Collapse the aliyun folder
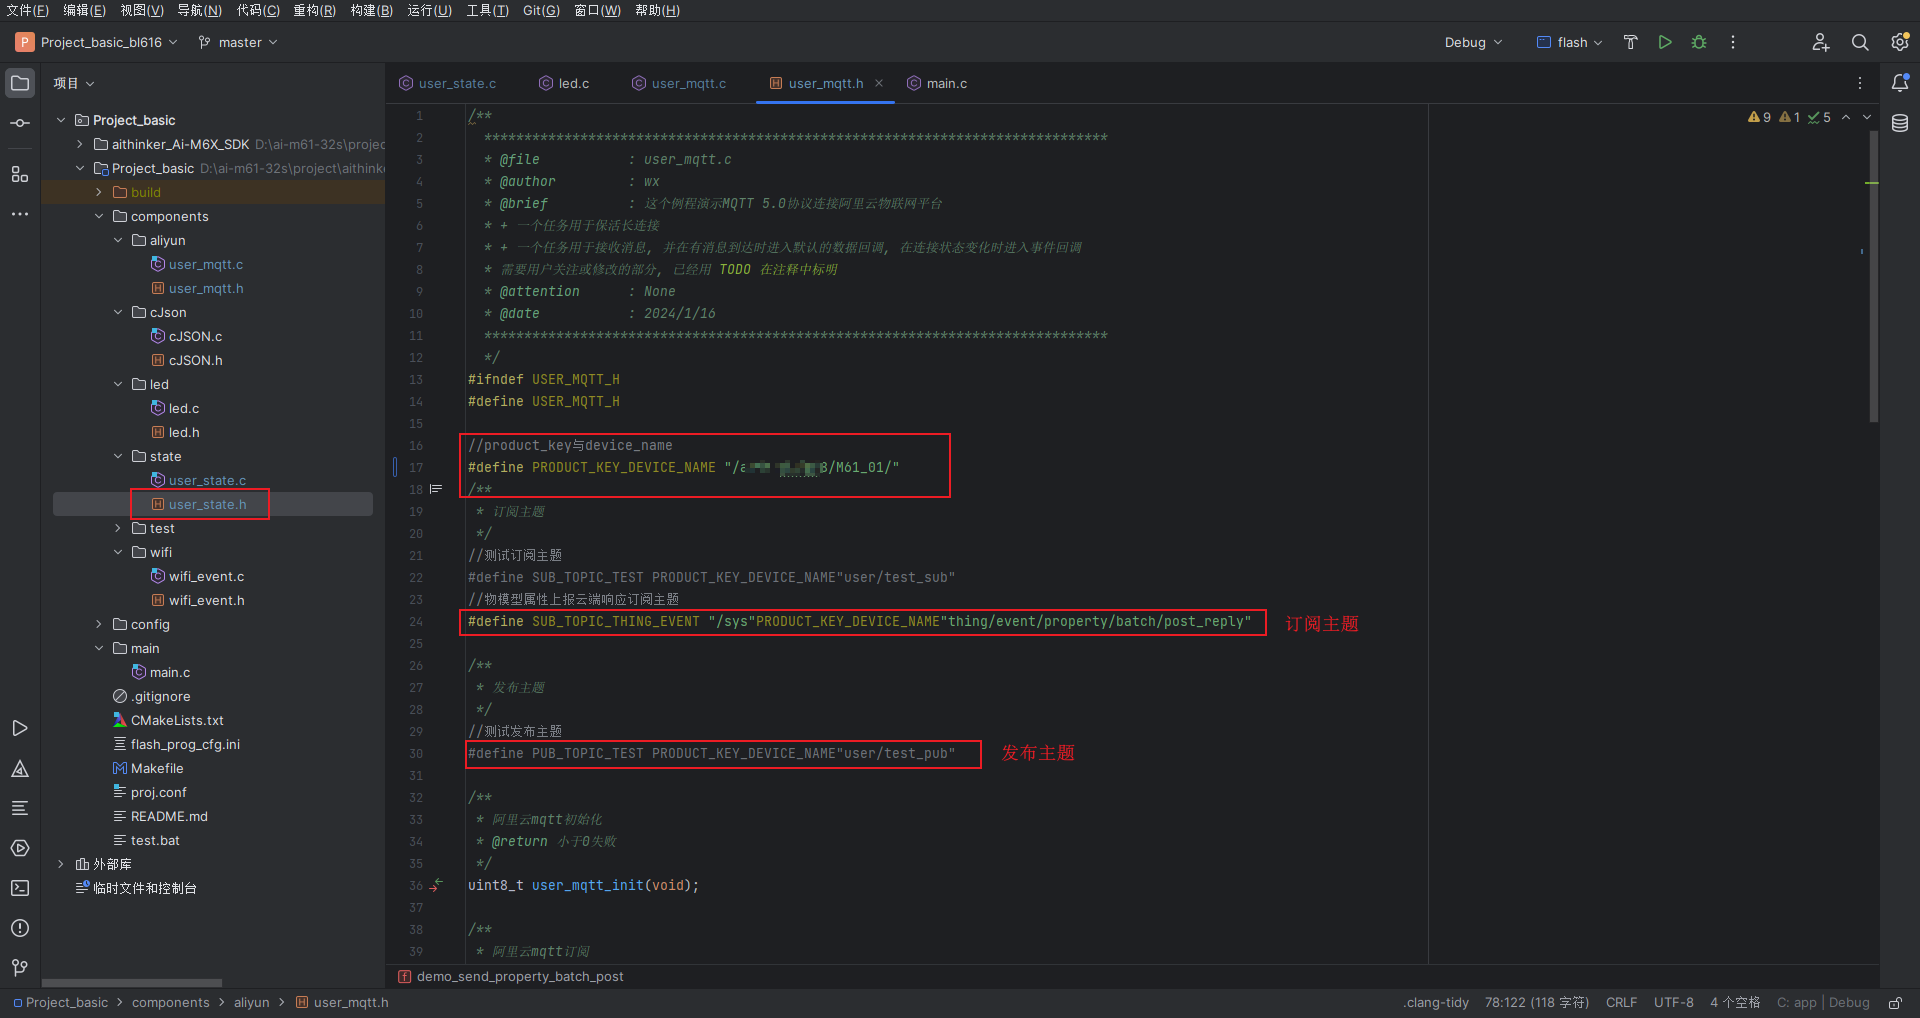 (x=118, y=240)
